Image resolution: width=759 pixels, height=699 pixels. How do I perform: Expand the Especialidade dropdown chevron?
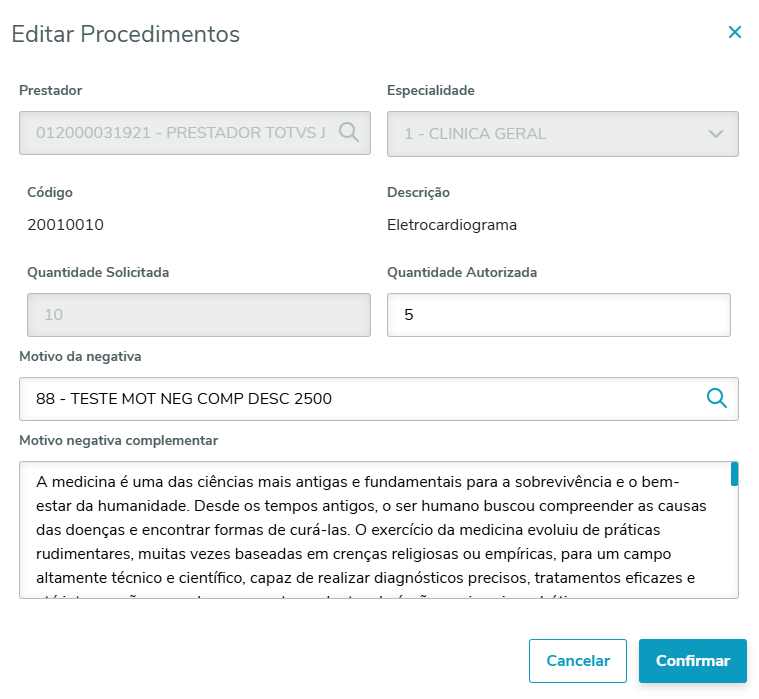point(716,134)
